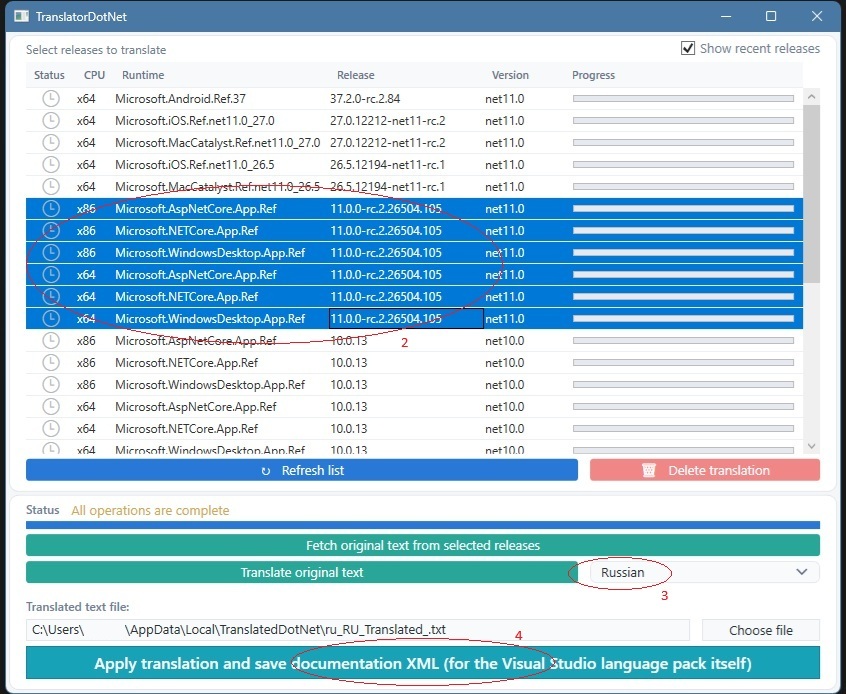This screenshot has width=846, height=694.
Task: Sort by the CPU column header
Action: tap(94, 75)
